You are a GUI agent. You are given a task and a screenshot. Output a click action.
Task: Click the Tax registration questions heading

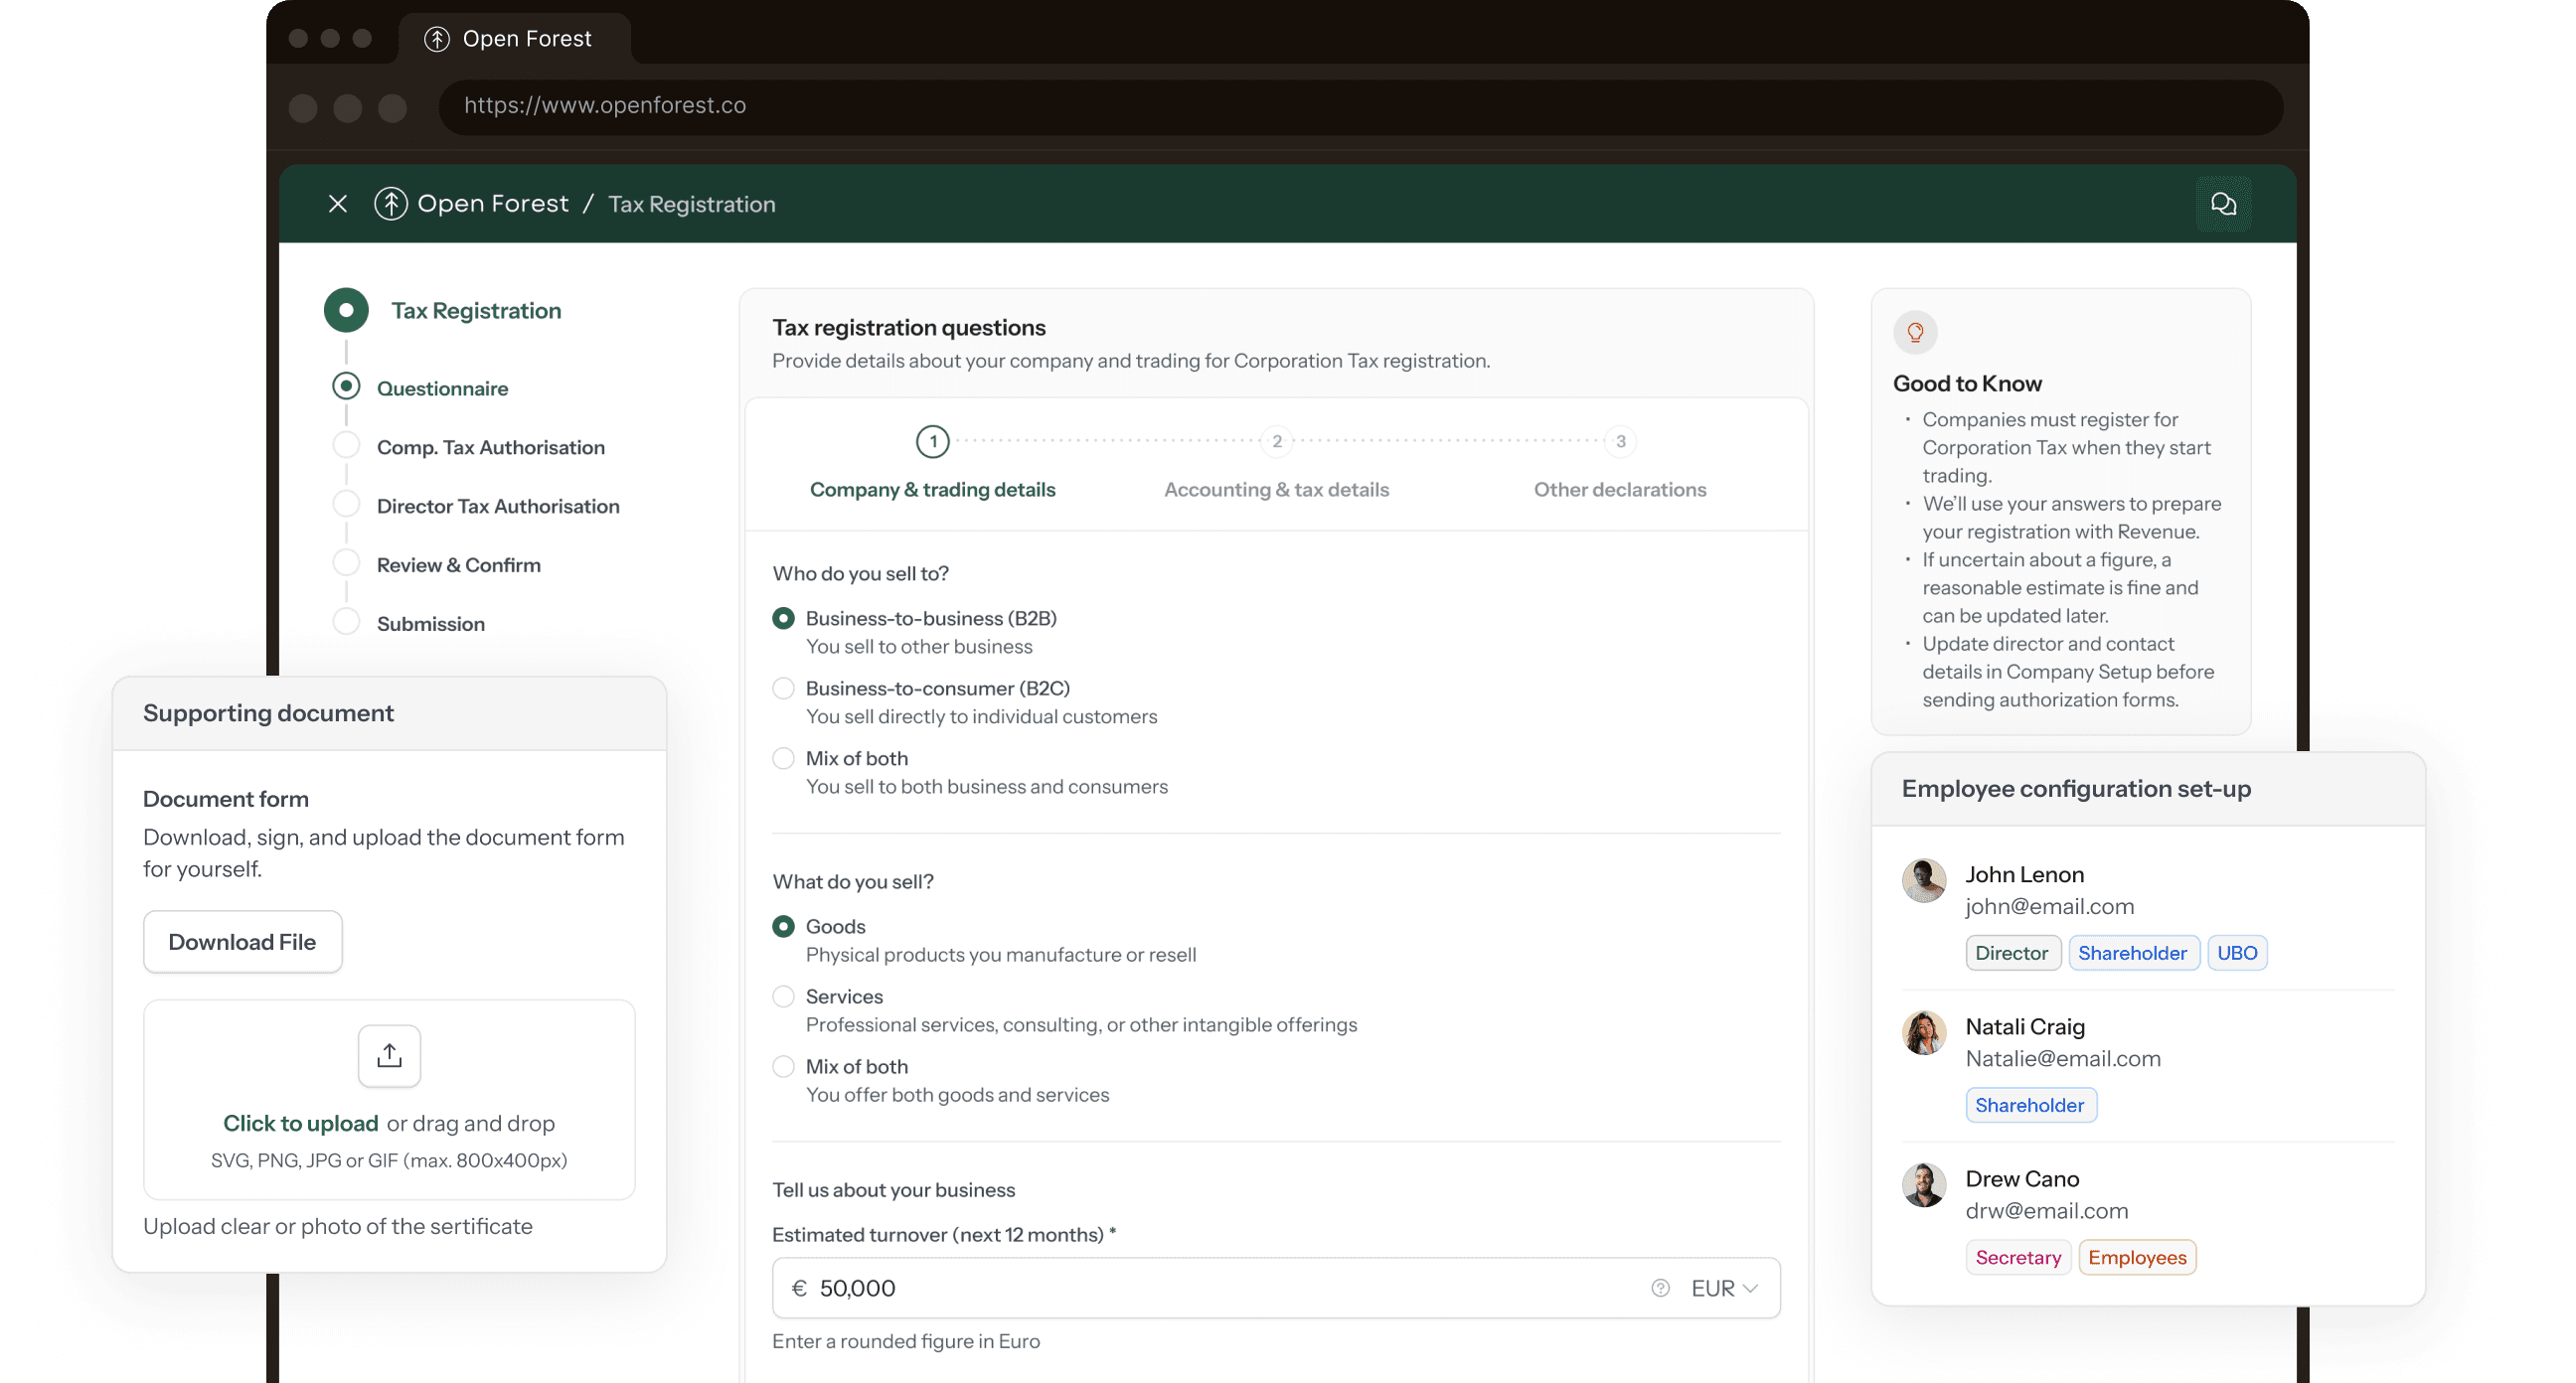click(x=908, y=327)
